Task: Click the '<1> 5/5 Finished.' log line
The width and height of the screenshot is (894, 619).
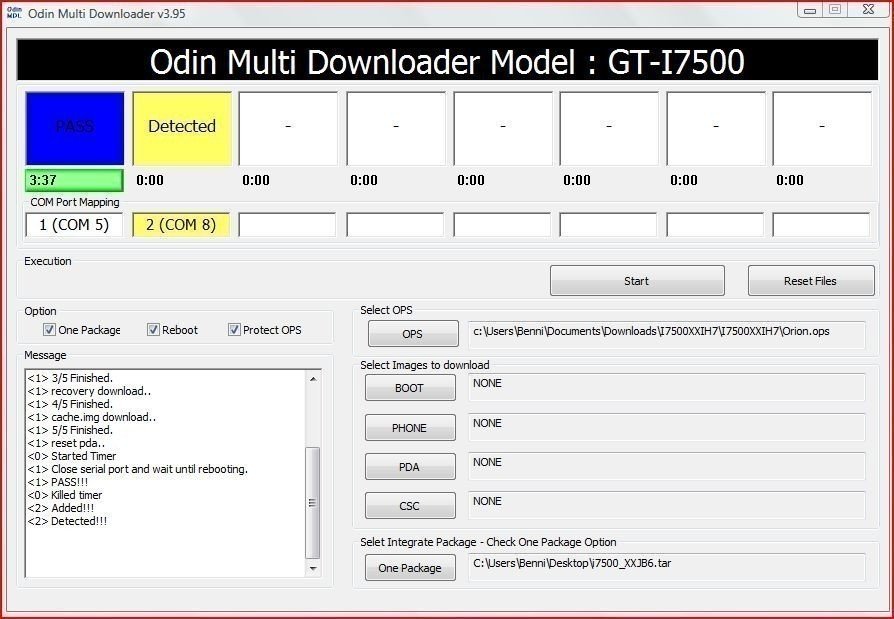Action: click(70, 430)
